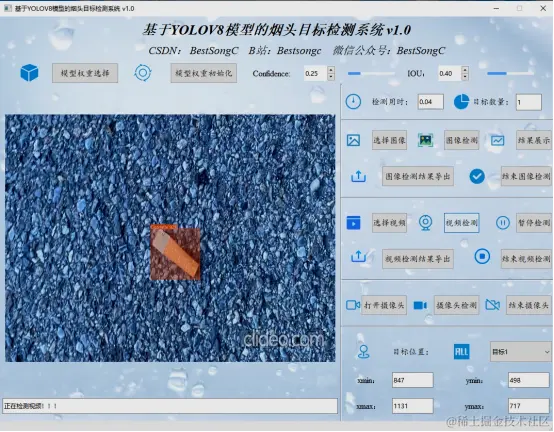Click the Confidence value field 0.25
Screen dimensions: 554x432
316,73
